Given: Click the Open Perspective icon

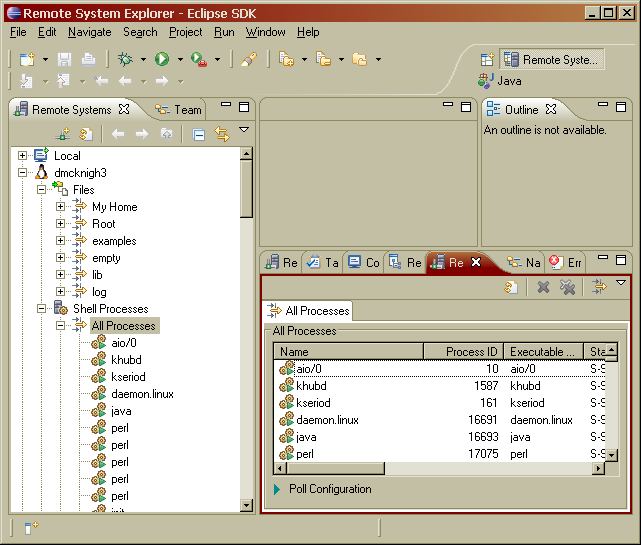Looking at the screenshot, I should click(x=487, y=60).
